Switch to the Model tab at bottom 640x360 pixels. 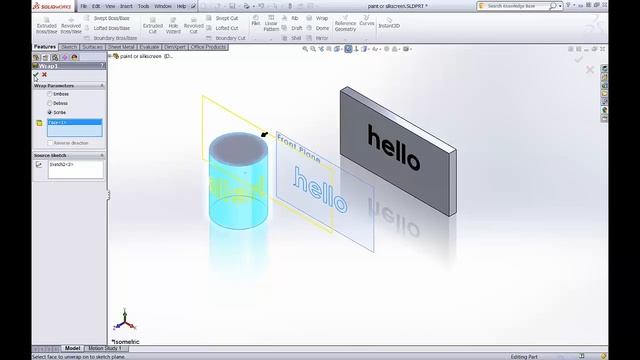[x=72, y=348]
